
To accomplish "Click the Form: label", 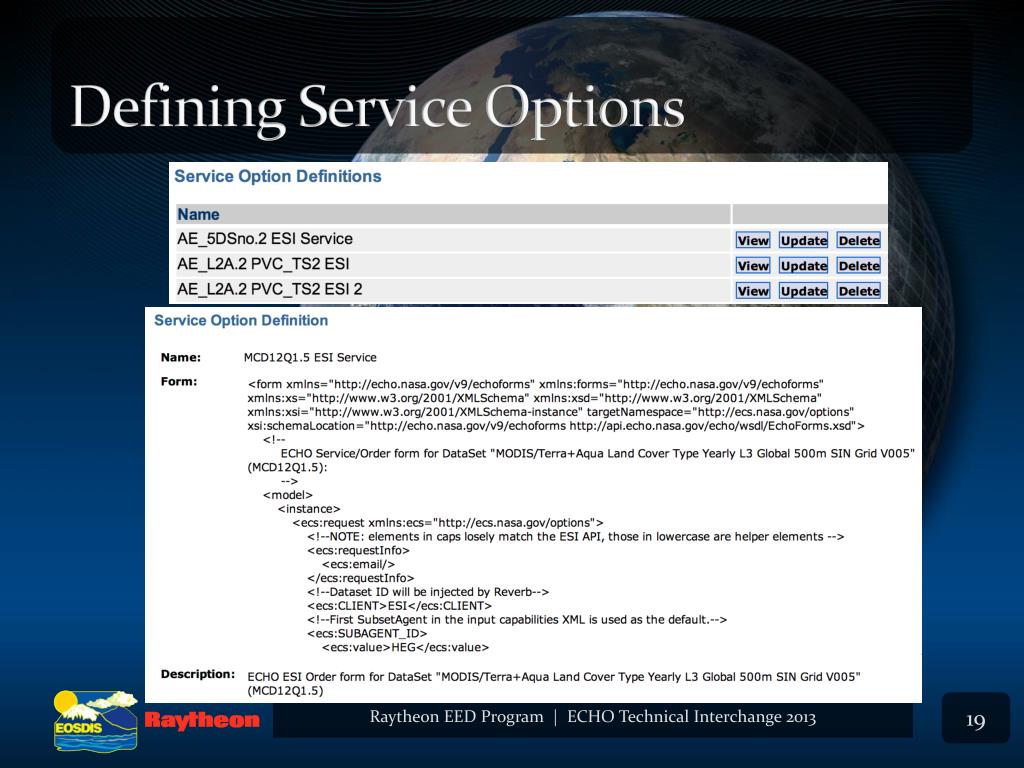I will click(x=179, y=381).
